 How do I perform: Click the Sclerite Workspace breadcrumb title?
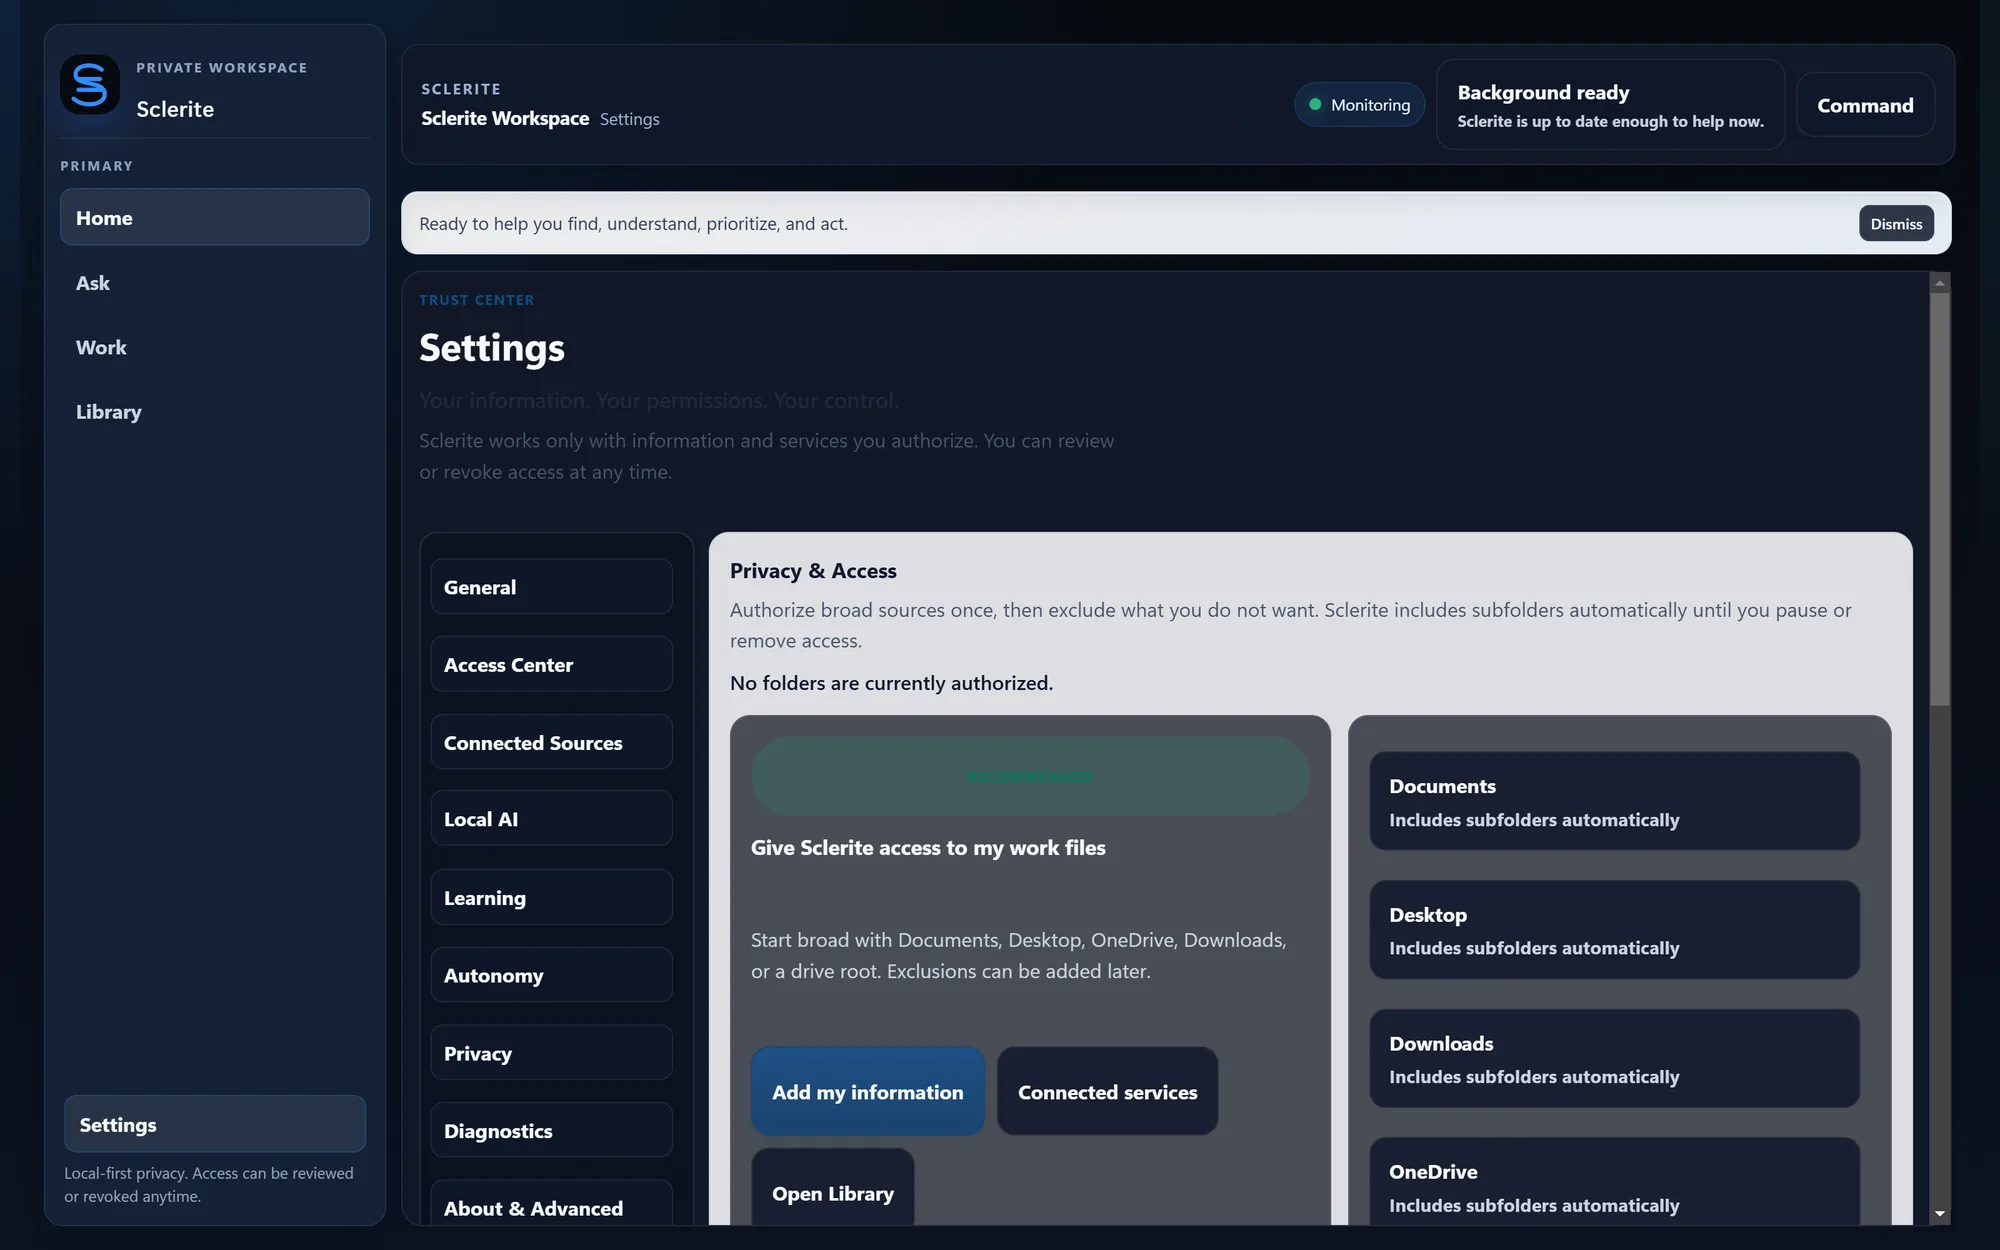(x=505, y=118)
